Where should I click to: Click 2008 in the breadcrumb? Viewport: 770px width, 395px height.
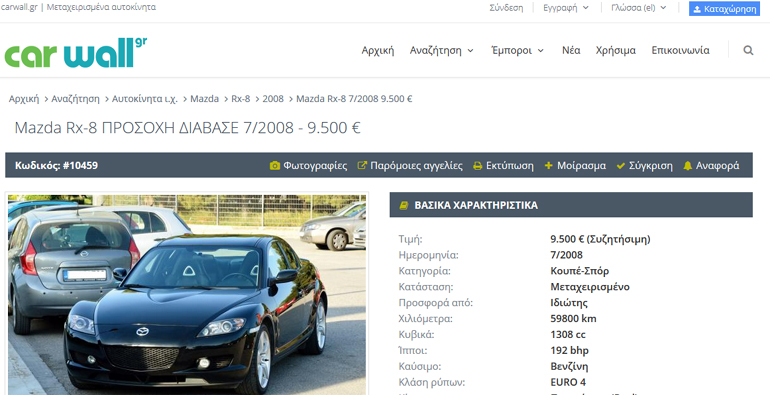tap(273, 99)
